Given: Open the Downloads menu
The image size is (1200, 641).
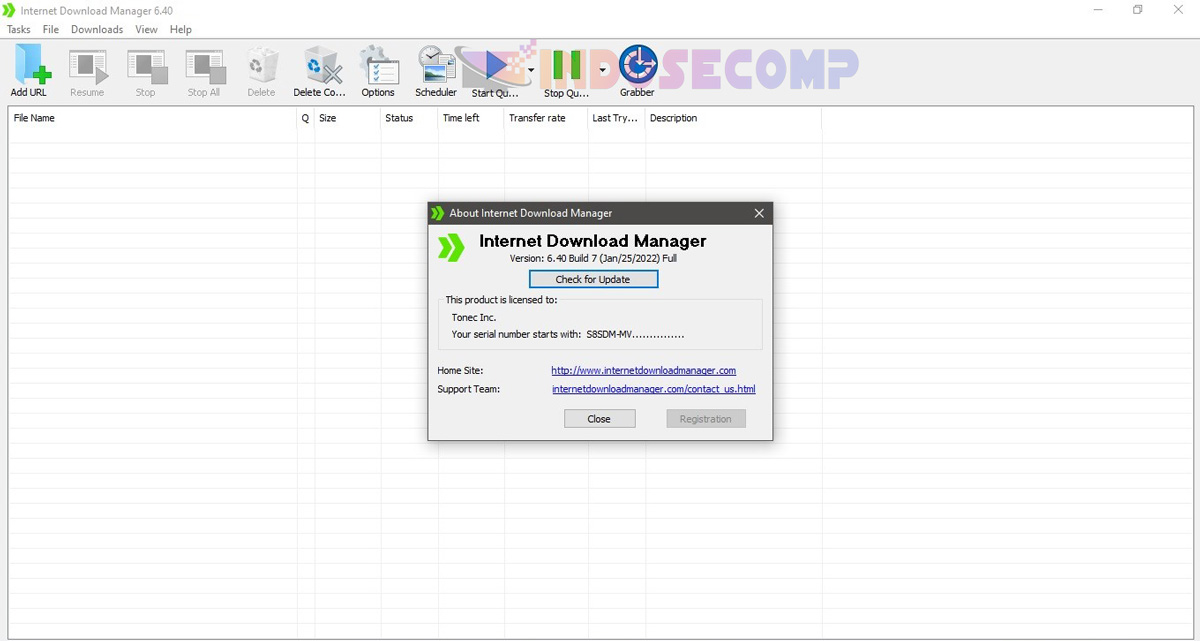Looking at the screenshot, I should 96,29.
